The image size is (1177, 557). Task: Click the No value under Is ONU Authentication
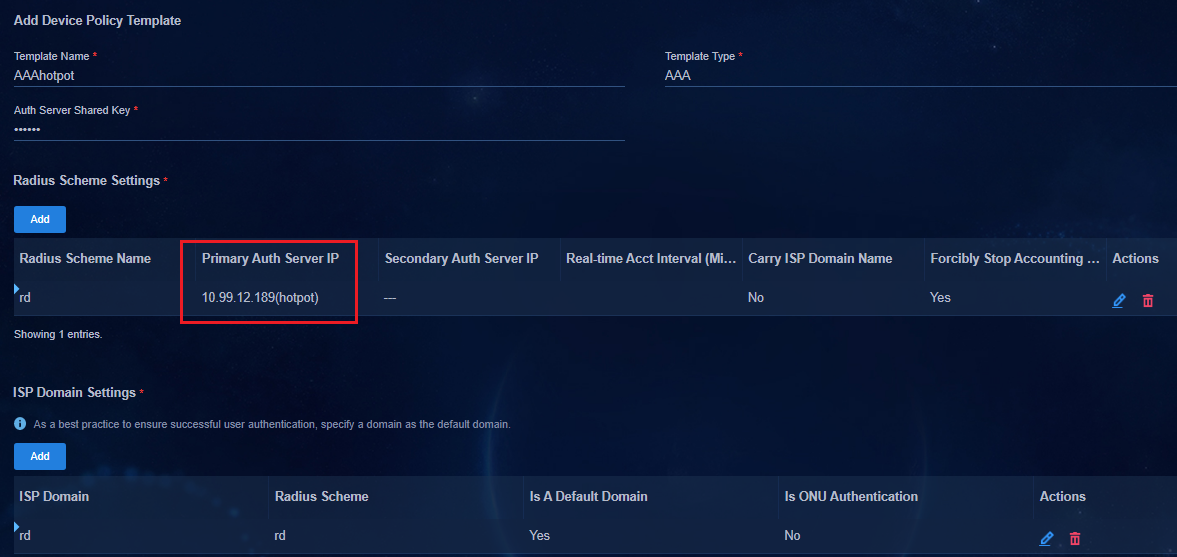coord(792,535)
